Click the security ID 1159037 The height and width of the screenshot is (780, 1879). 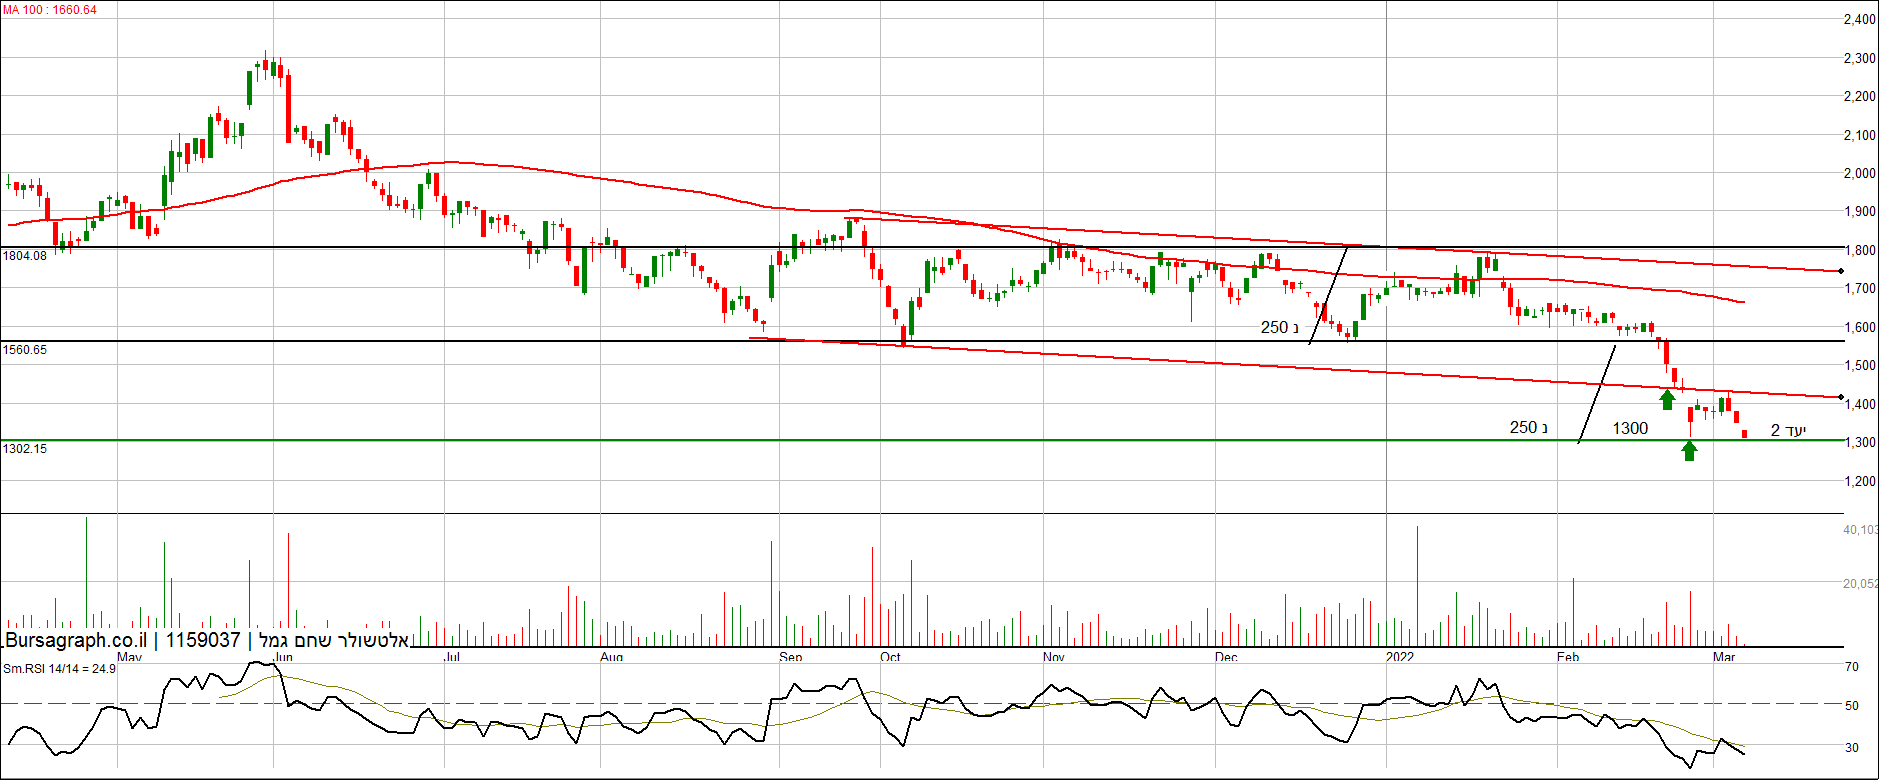coord(203,640)
